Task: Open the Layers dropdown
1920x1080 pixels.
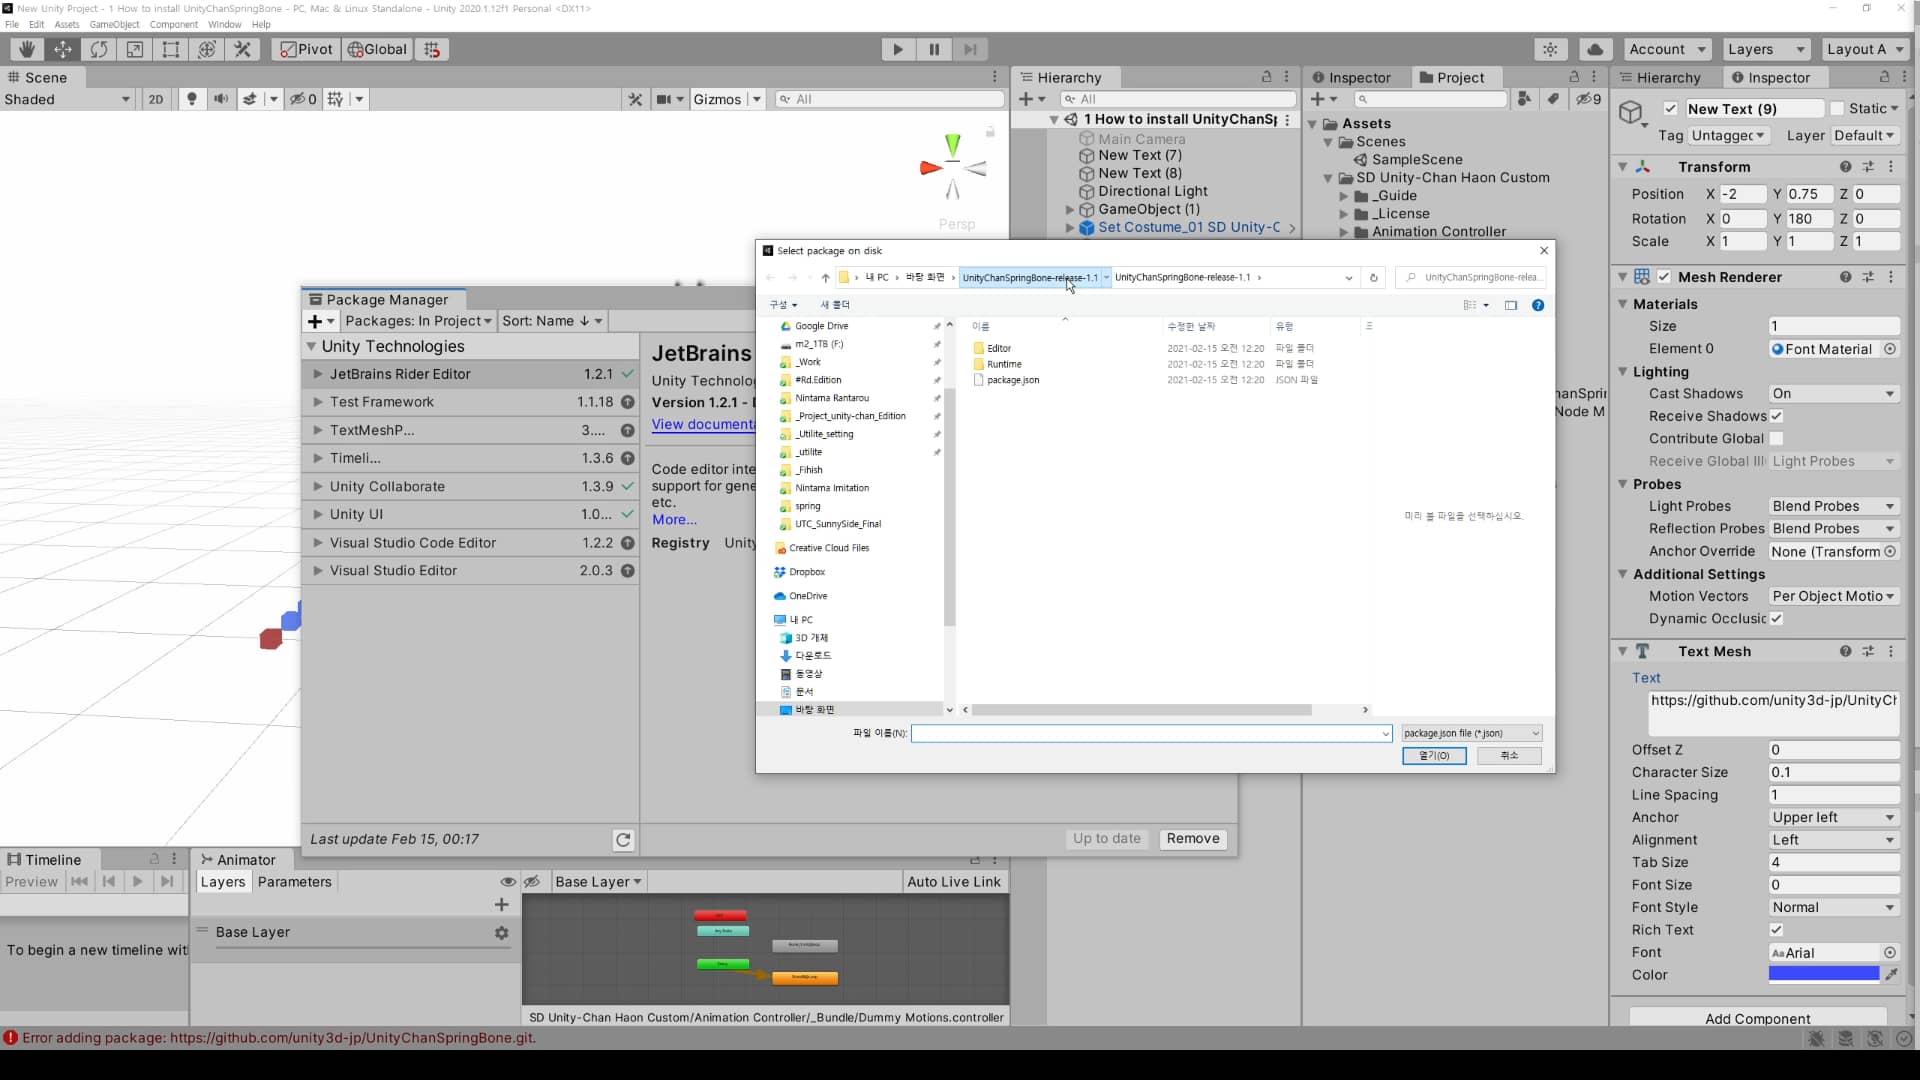Action: [1765, 49]
